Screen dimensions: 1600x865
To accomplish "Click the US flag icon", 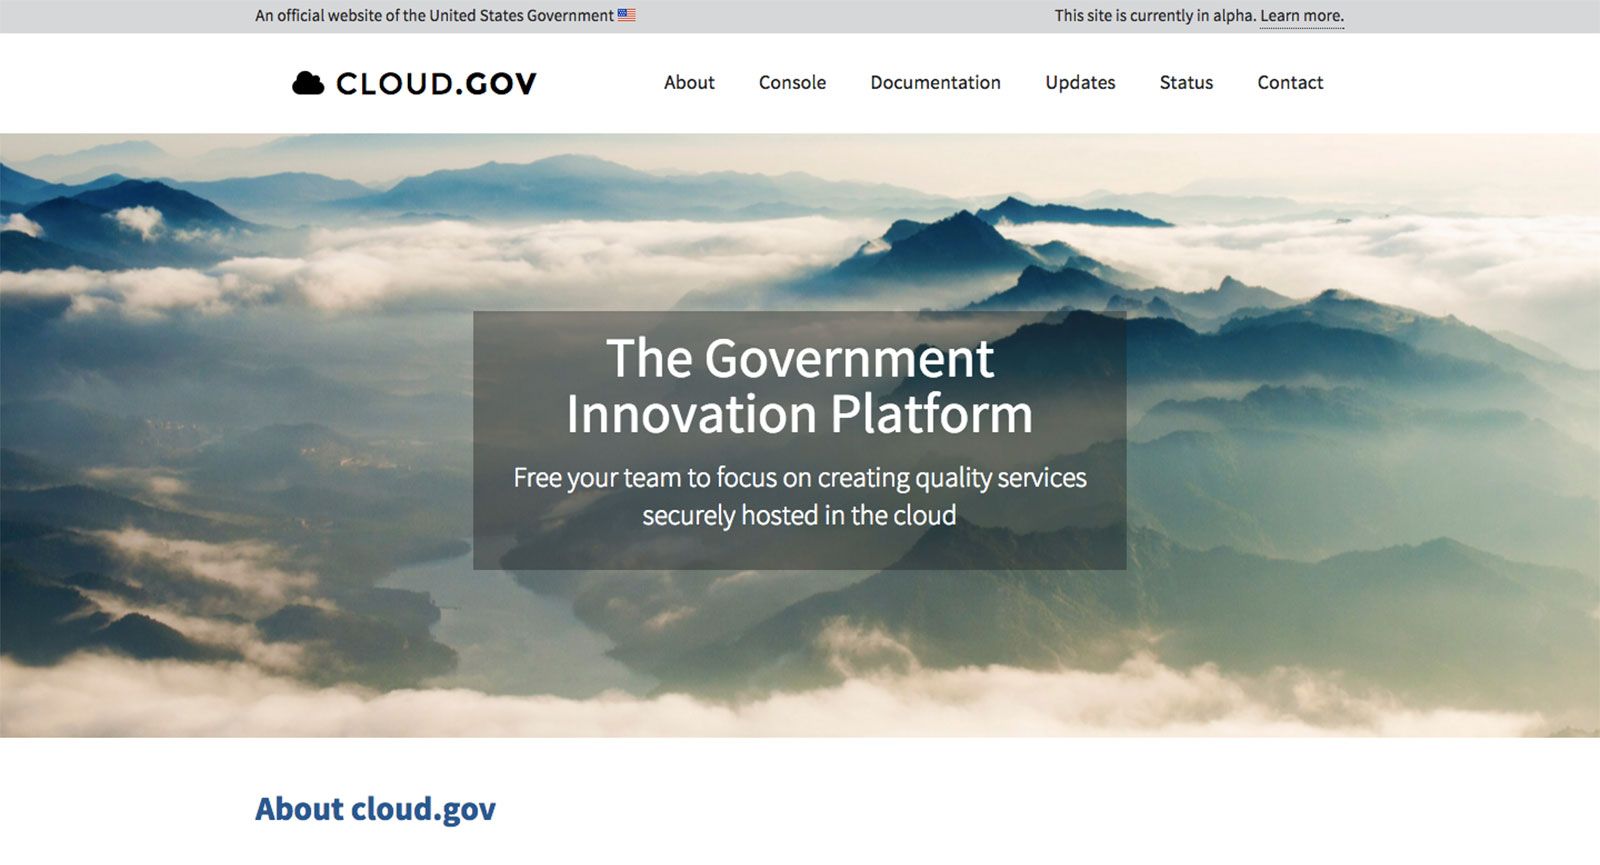I will (627, 15).
